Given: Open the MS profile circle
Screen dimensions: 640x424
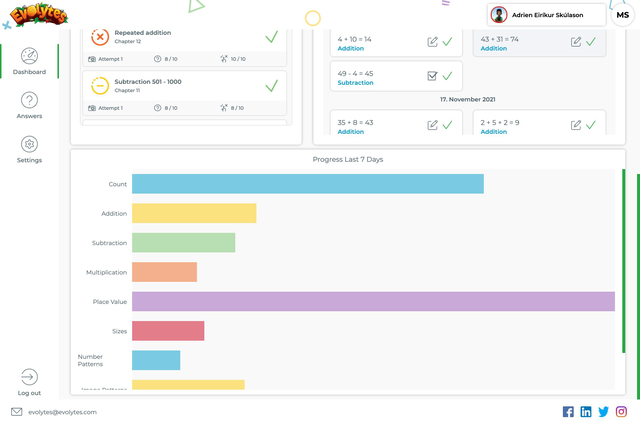Looking at the screenshot, I should coord(622,15).
